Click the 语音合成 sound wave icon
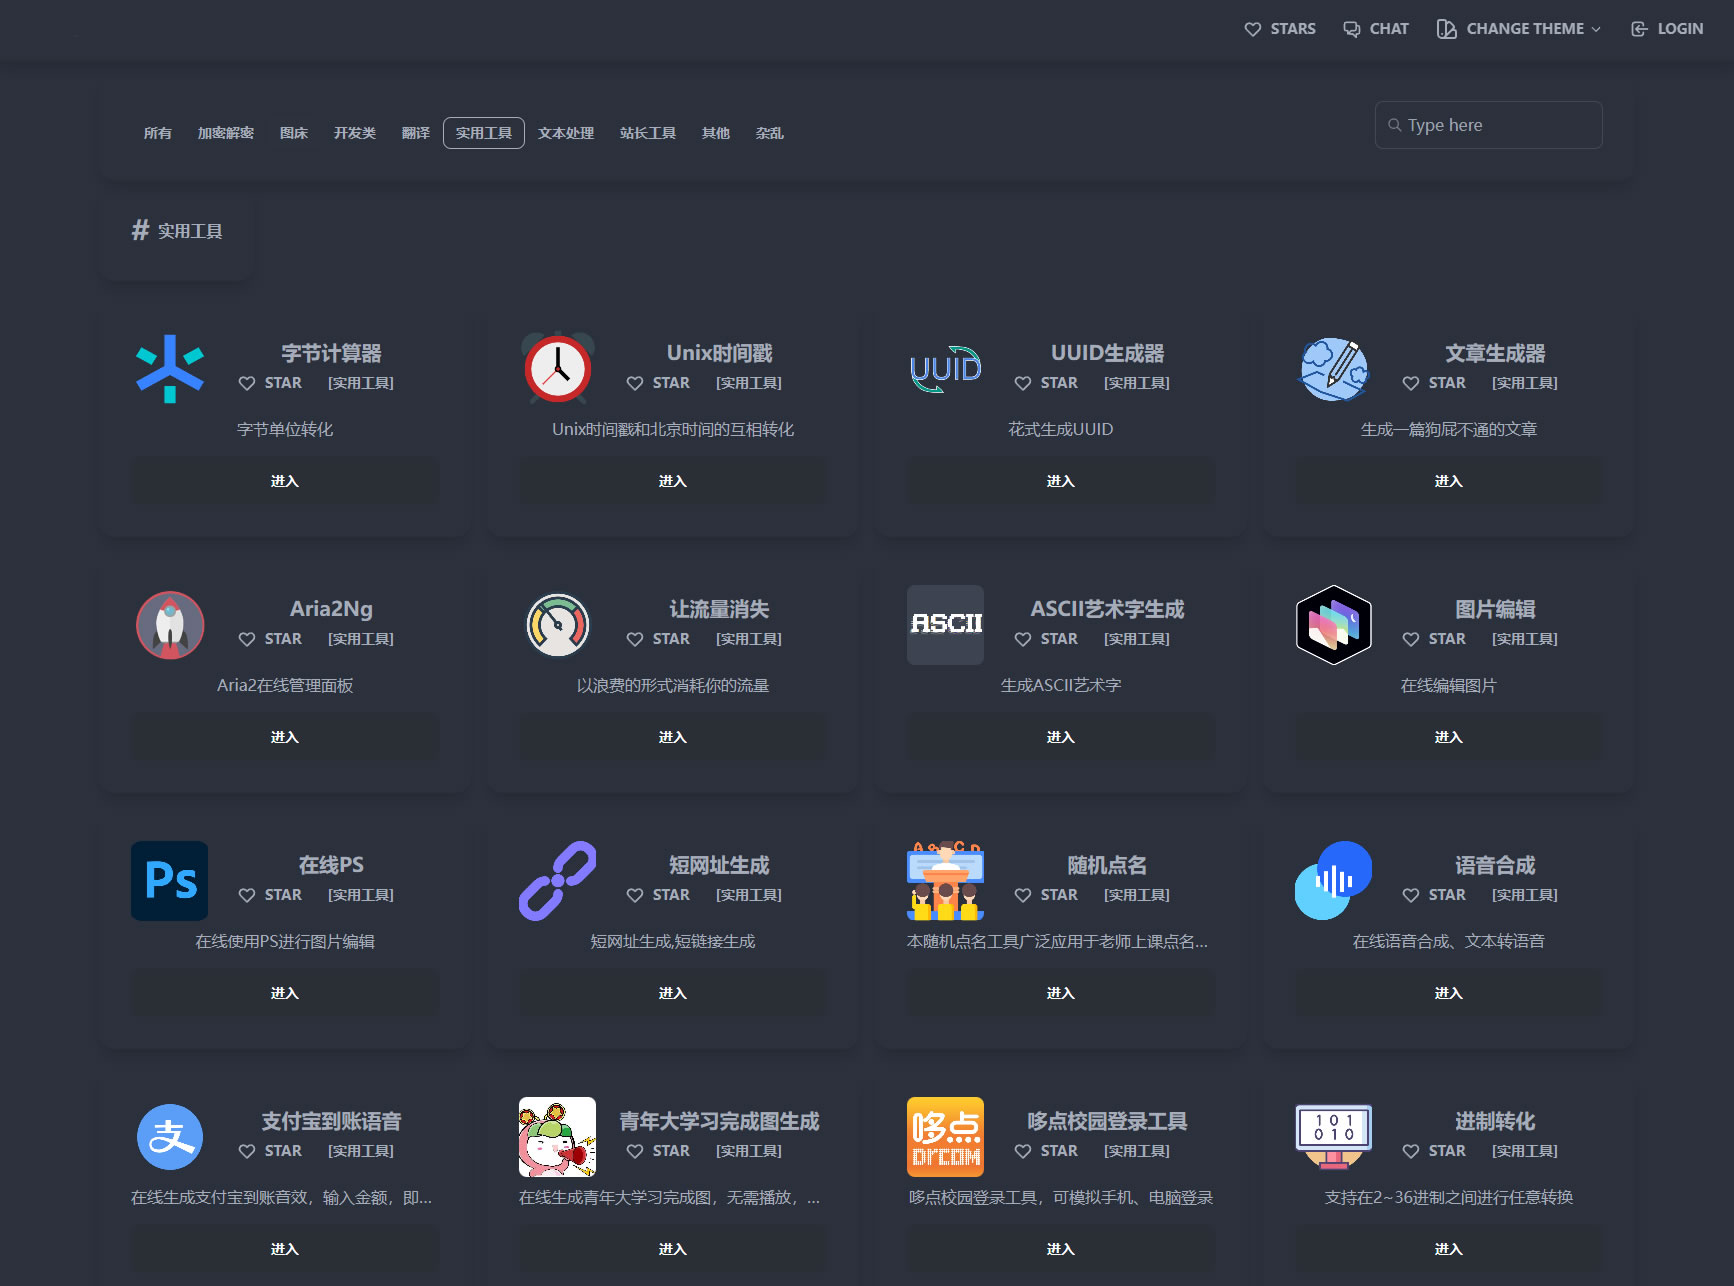1734x1286 pixels. (1333, 880)
